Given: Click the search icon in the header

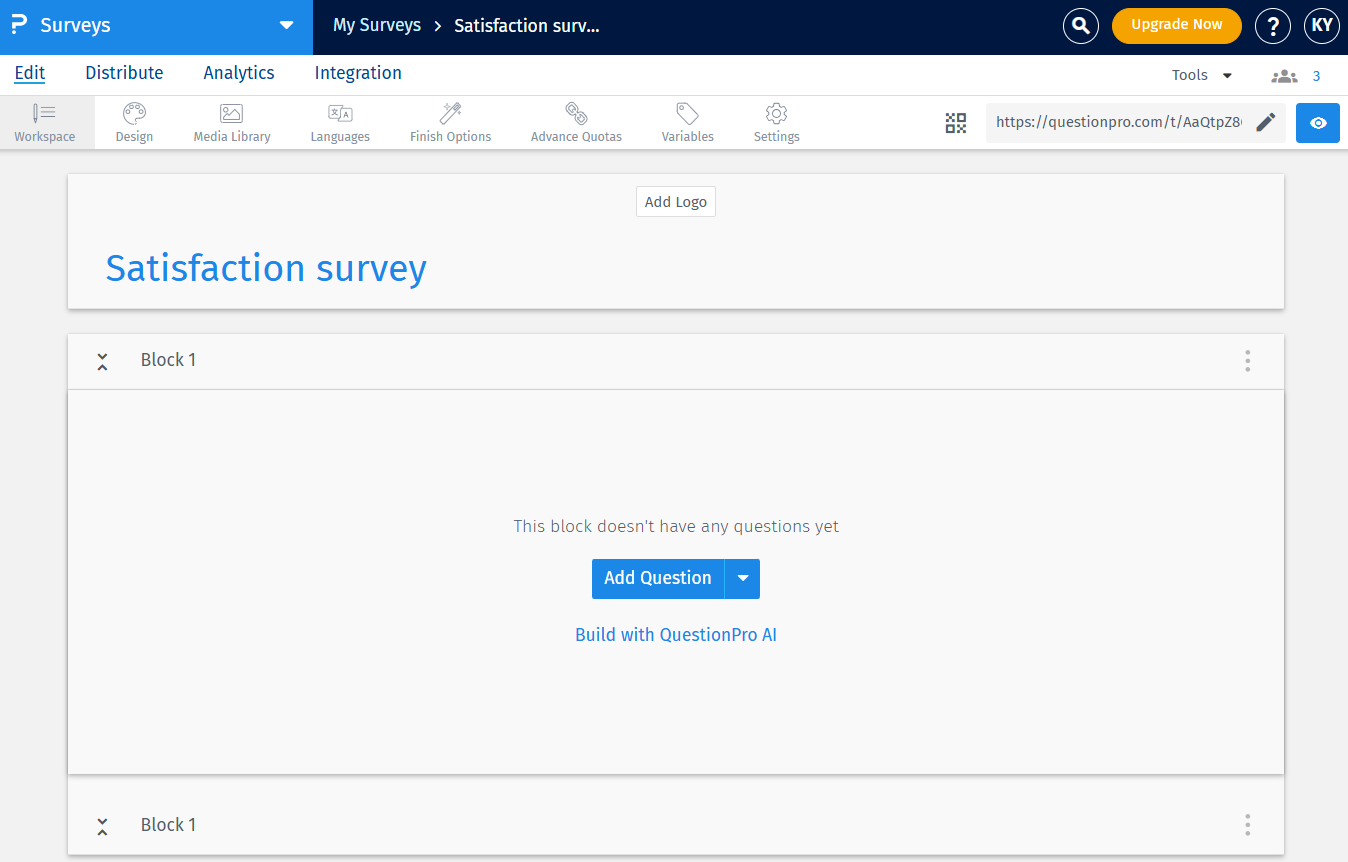Looking at the screenshot, I should click(1081, 26).
